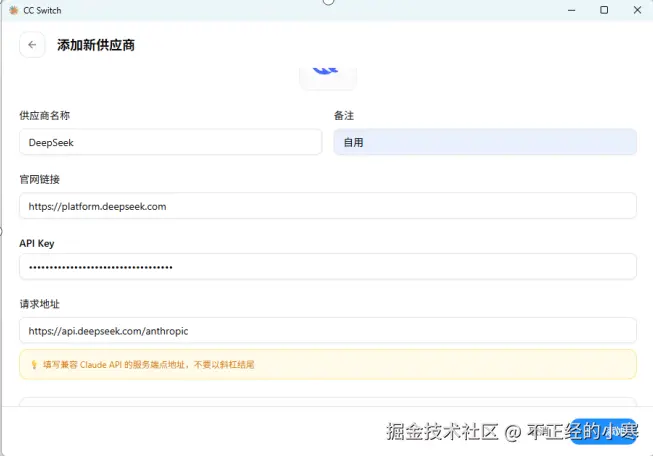Click the CC Switch title text
Image resolution: width=653 pixels, height=456 pixels.
click(x=42, y=10)
